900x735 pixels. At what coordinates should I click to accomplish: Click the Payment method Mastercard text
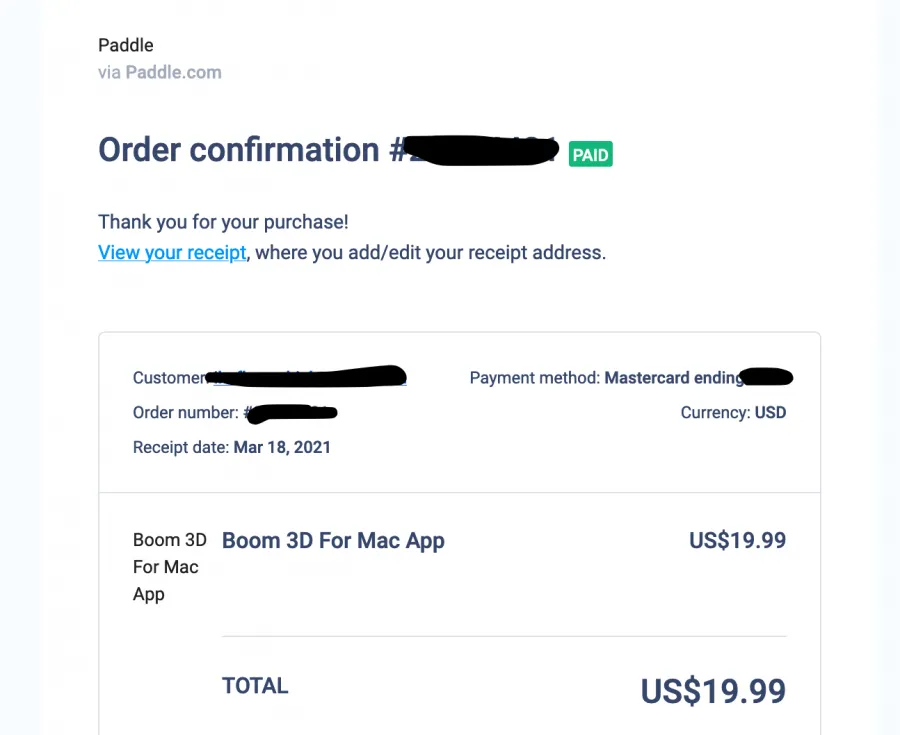(606, 378)
